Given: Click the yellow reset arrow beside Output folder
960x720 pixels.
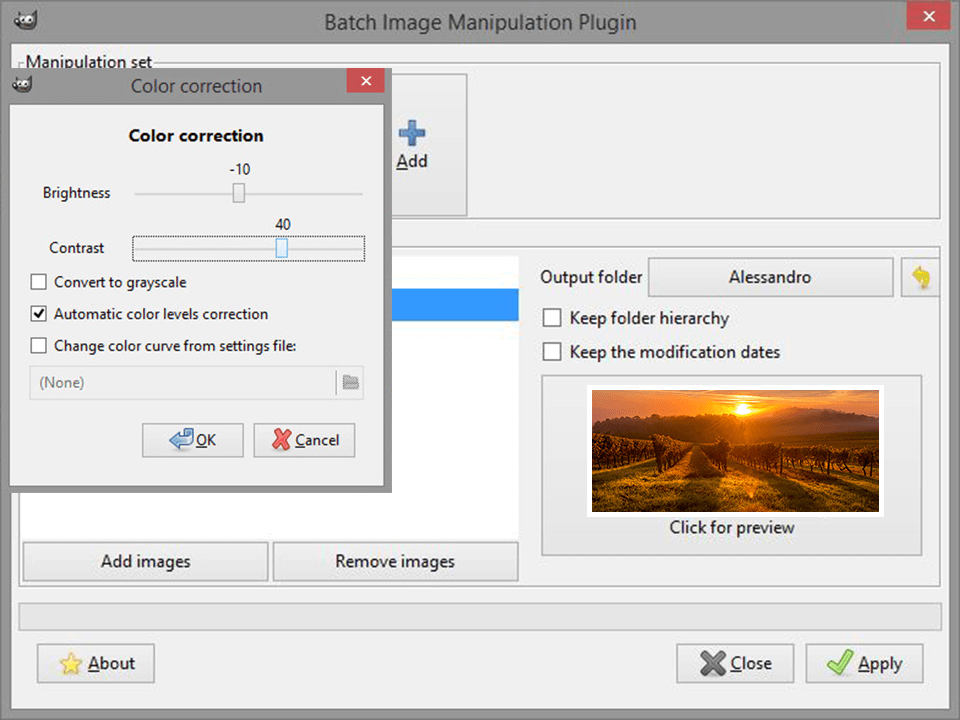Looking at the screenshot, I should pyautogui.click(x=920, y=277).
